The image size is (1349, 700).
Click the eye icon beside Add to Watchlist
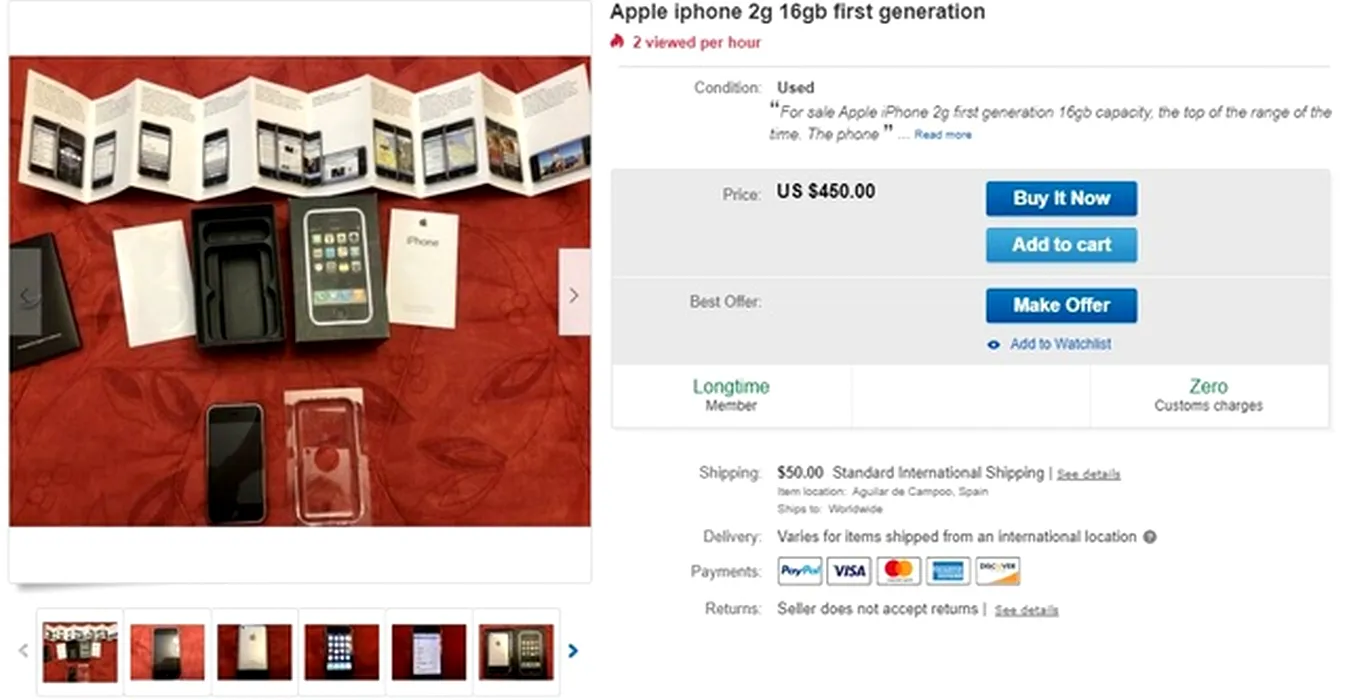(x=993, y=345)
